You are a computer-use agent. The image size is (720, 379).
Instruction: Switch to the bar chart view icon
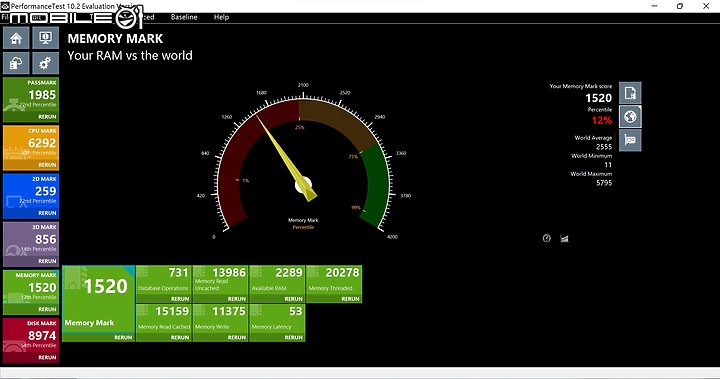(x=564, y=238)
